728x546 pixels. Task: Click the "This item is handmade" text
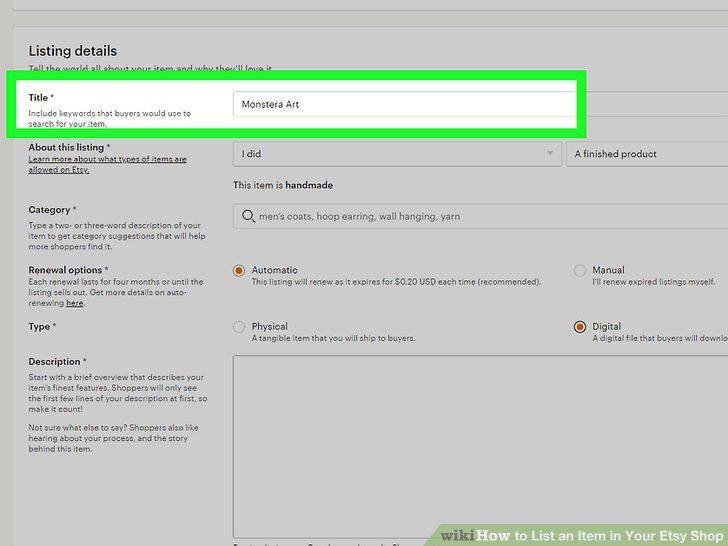coord(283,185)
